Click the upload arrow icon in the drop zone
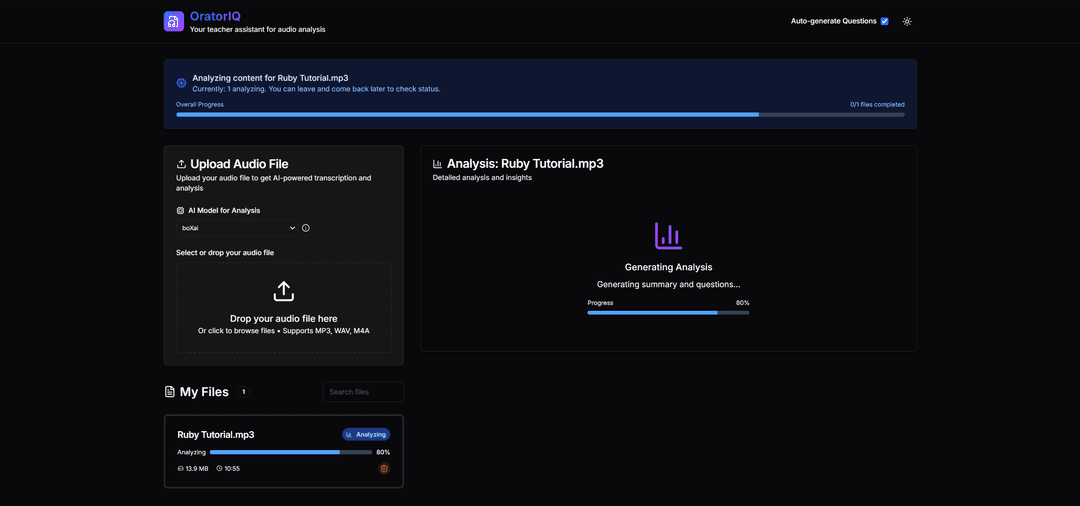This screenshot has height=506, width=1080. pos(284,291)
